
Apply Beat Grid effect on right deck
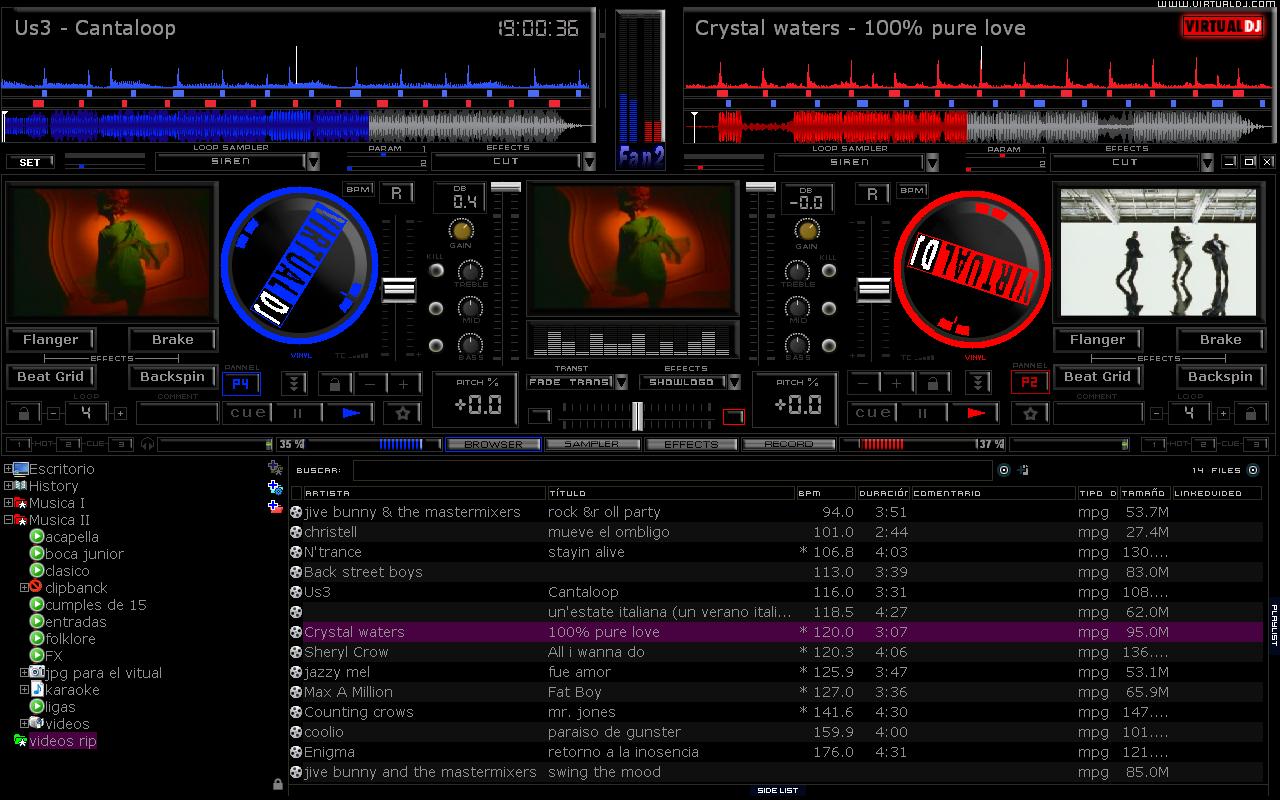click(1097, 377)
